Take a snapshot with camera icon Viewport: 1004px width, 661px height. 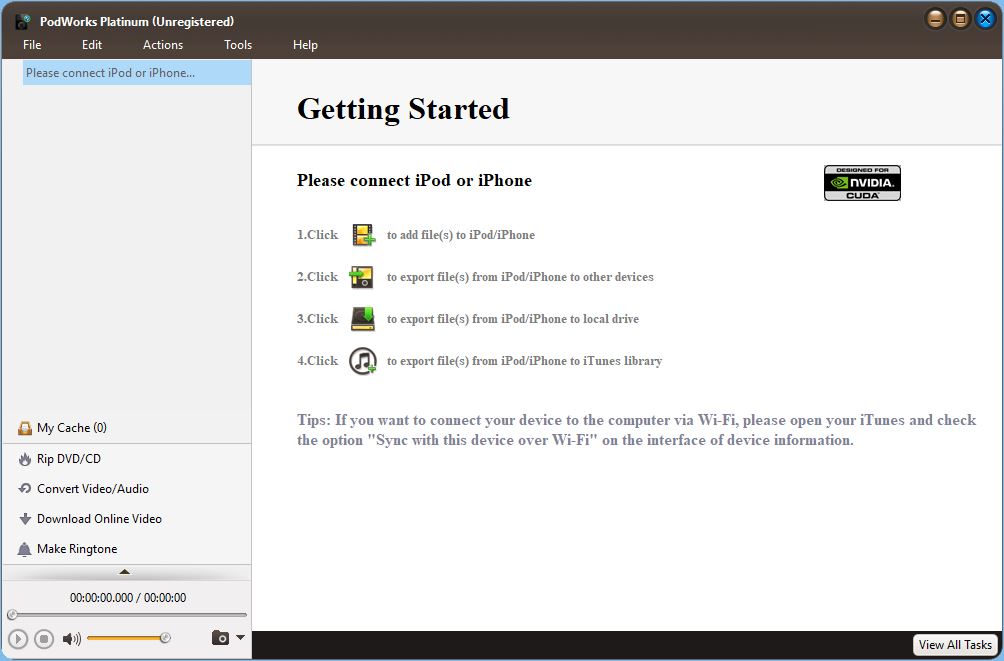point(220,638)
